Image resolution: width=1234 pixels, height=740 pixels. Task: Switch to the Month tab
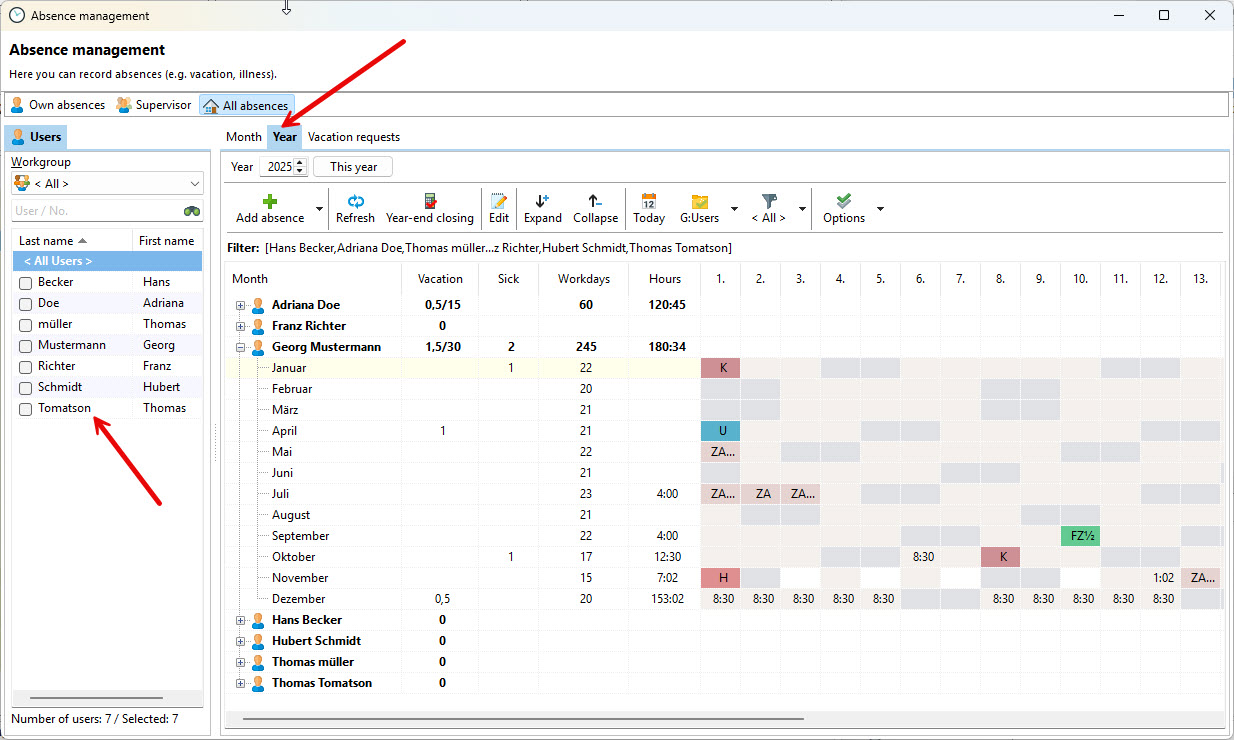tap(243, 137)
